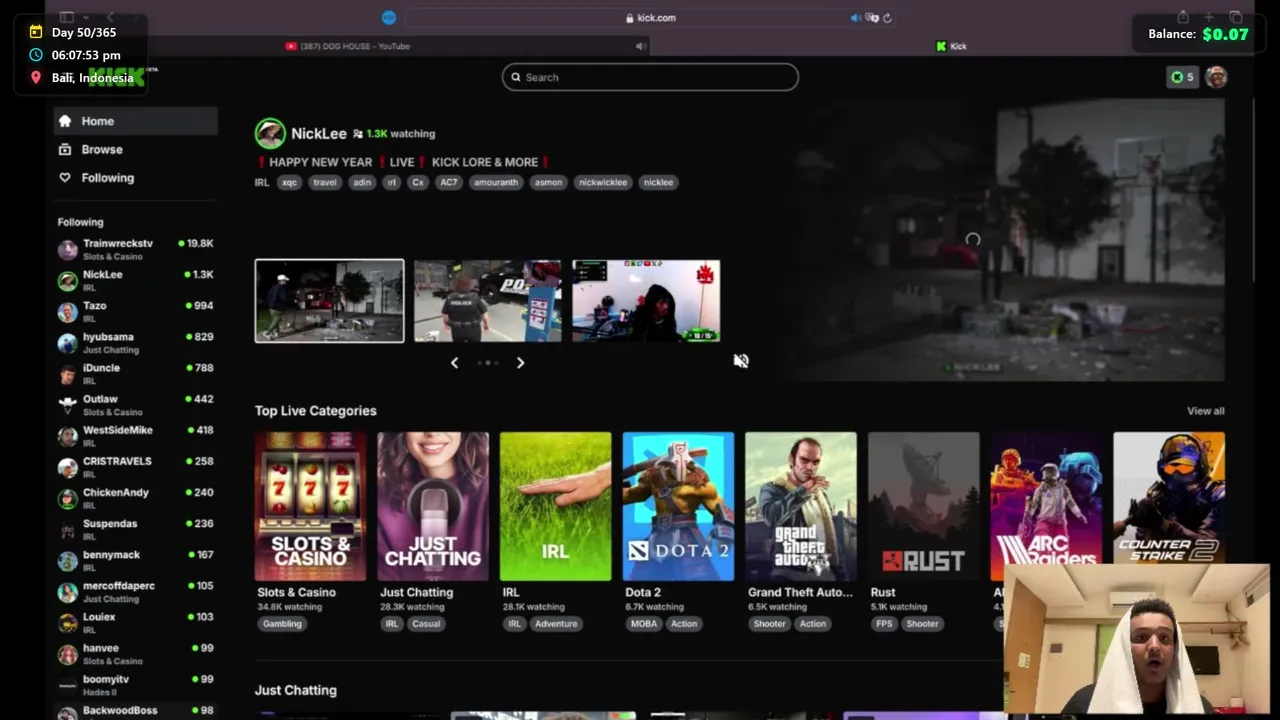Click the MOBA tag under Dota 2
This screenshot has height=720, width=1280.
[x=643, y=623]
